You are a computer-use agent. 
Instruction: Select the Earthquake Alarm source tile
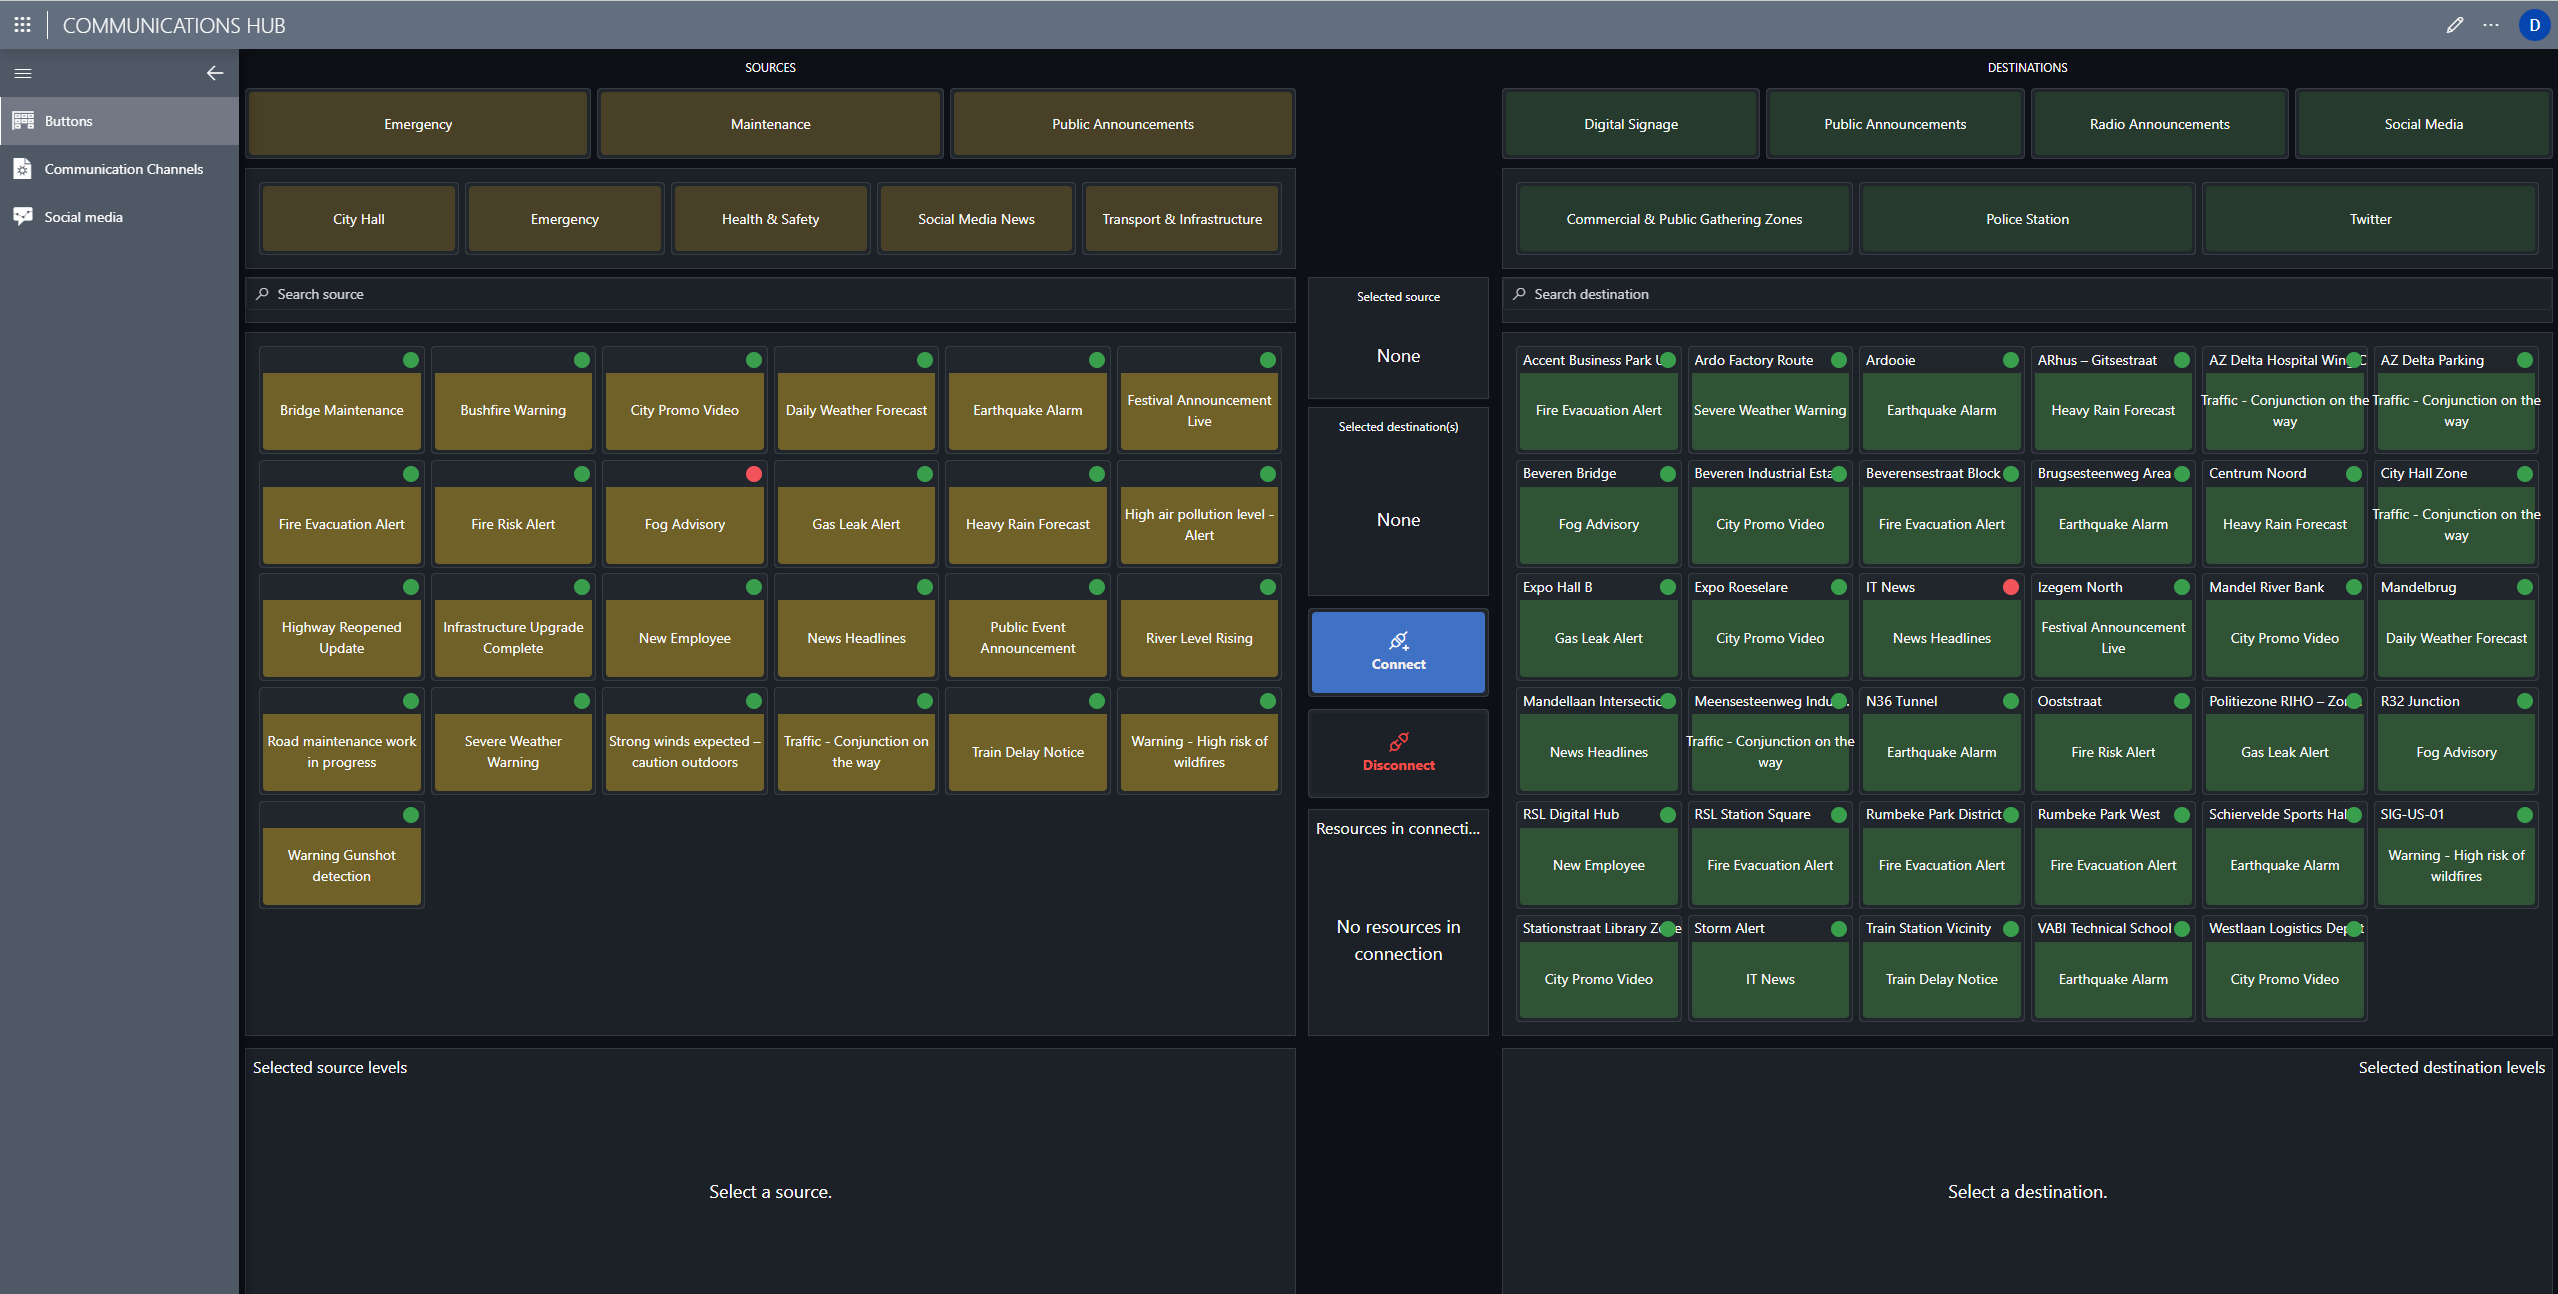1027,410
